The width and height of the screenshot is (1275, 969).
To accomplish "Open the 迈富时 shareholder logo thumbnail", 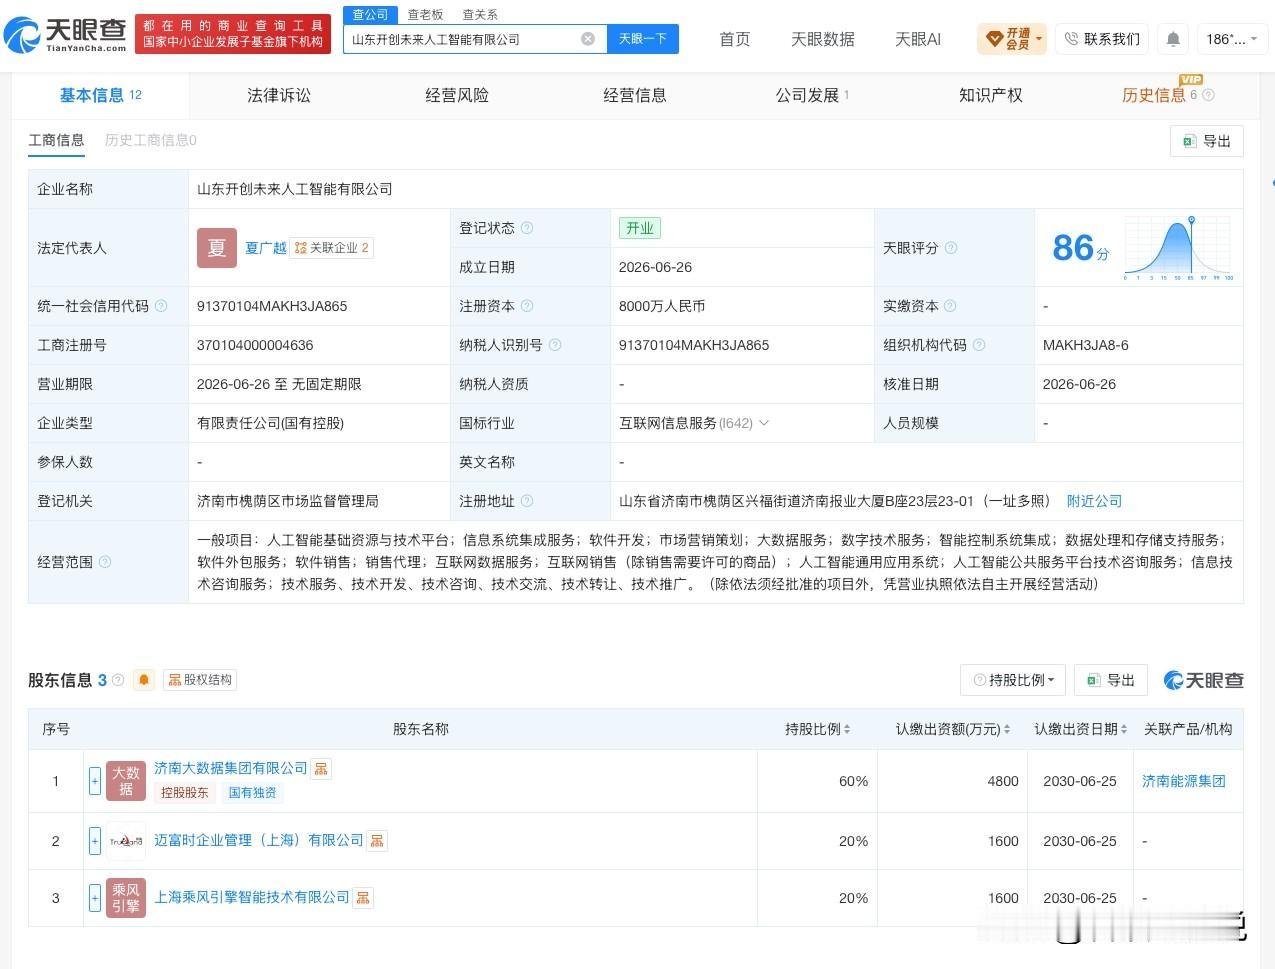I will pos(126,841).
